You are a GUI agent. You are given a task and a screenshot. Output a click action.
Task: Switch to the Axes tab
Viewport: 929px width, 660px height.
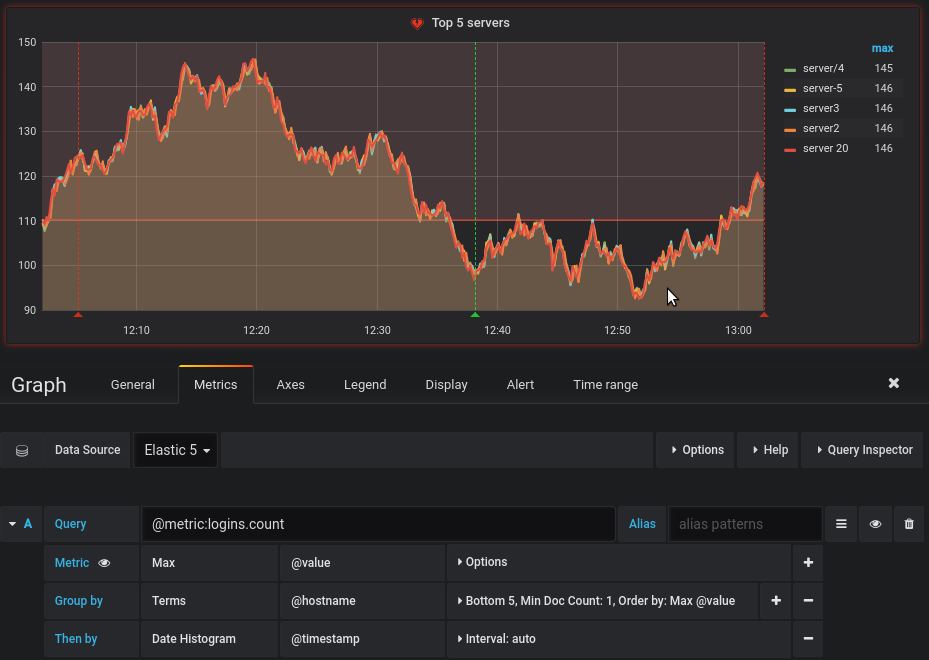coord(290,384)
